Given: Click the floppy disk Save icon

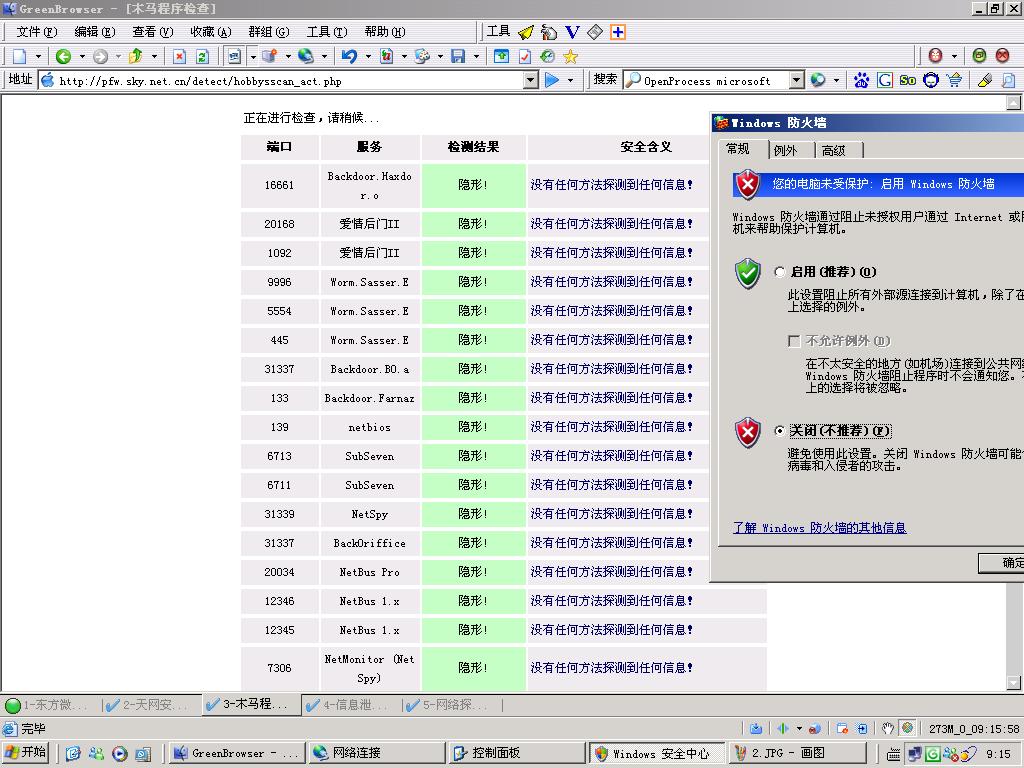Looking at the screenshot, I should [x=458, y=57].
